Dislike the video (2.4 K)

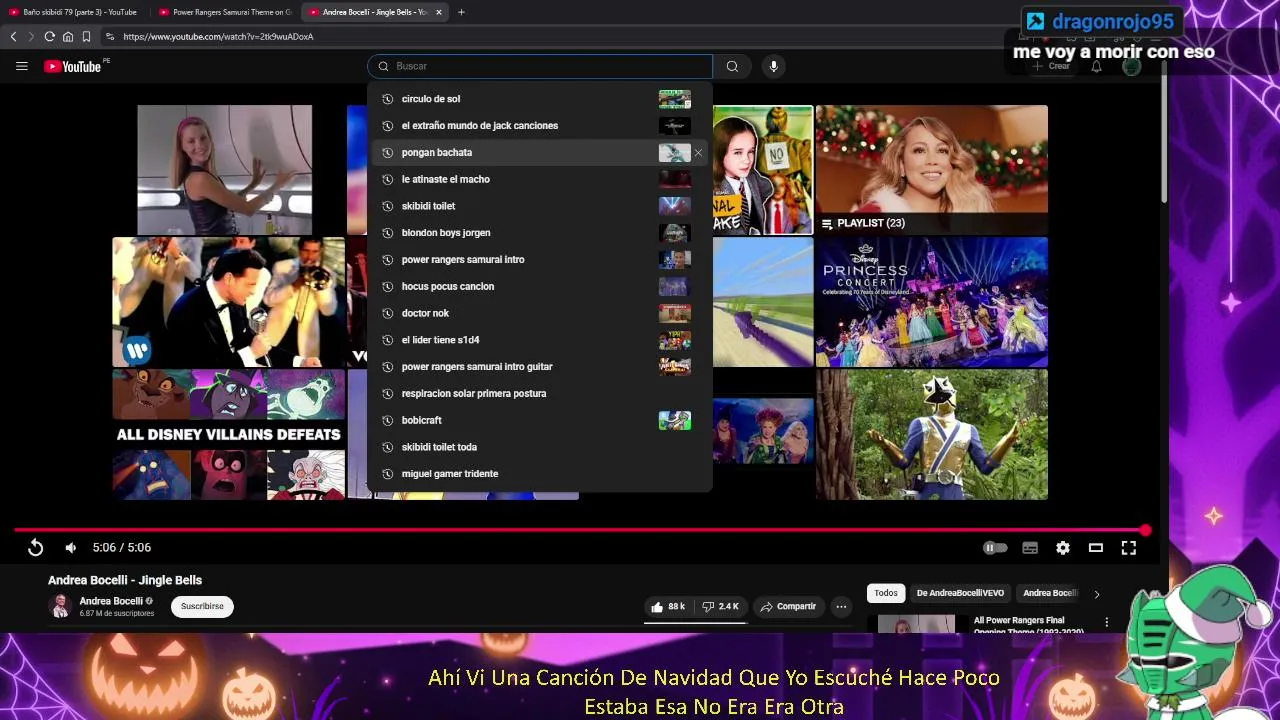click(721, 606)
